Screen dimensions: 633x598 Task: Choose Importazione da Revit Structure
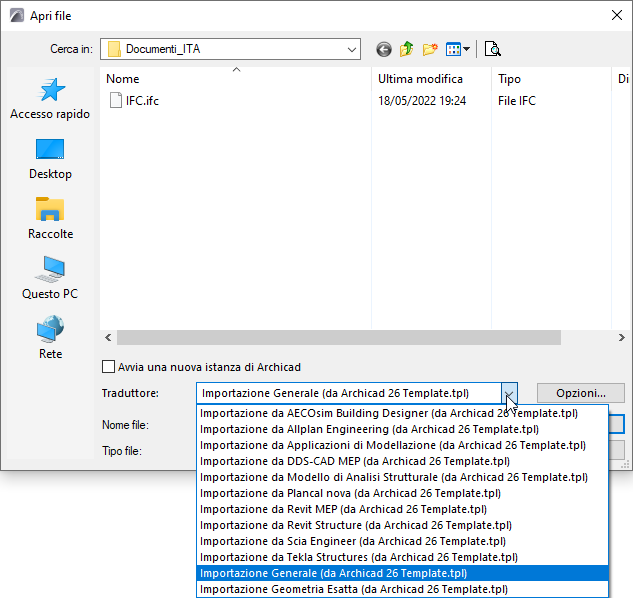click(x=402, y=525)
